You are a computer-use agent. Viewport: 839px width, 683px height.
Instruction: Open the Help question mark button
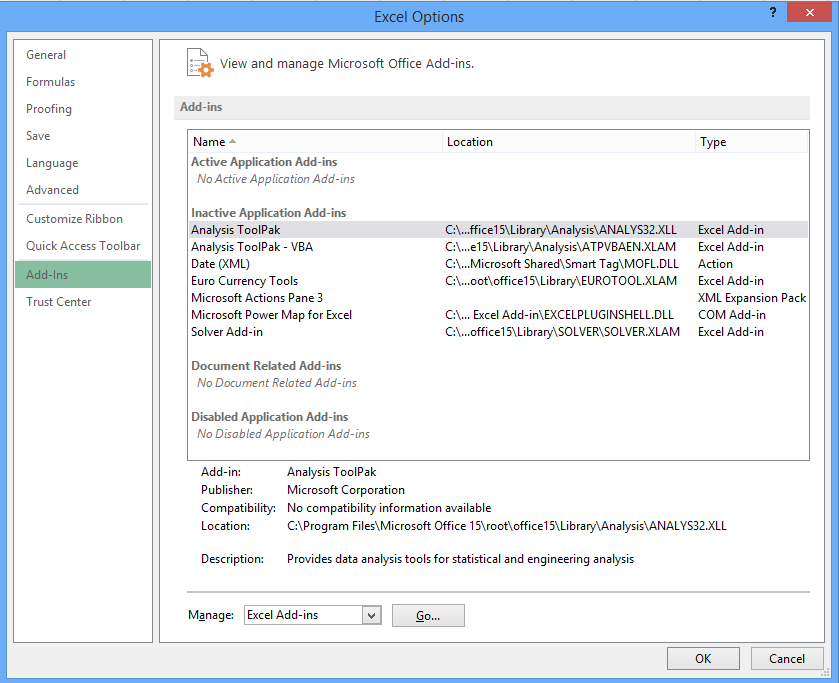click(773, 12)
